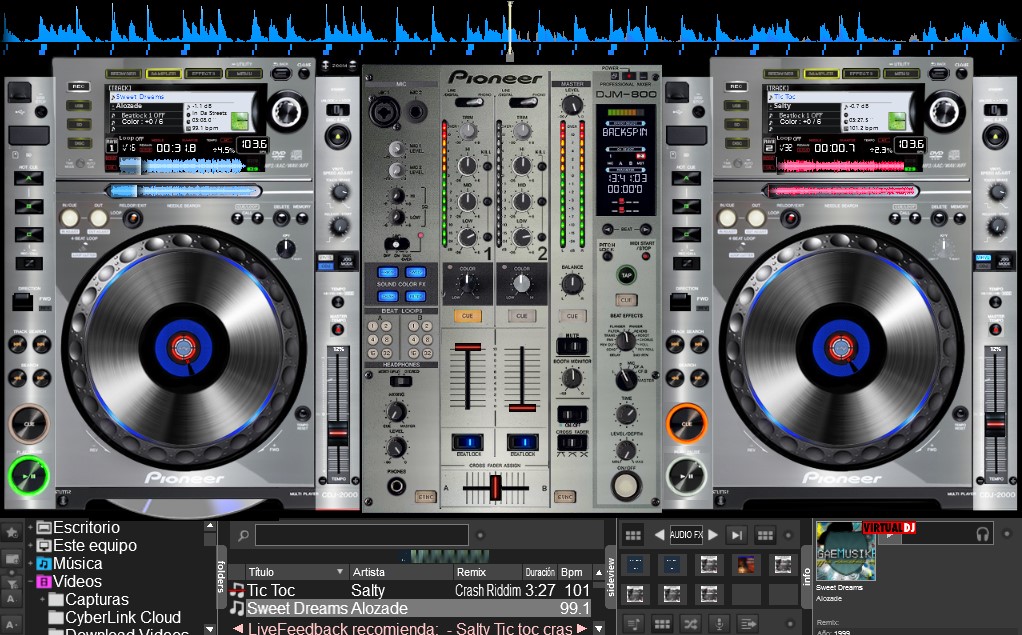This screenshot has width=1022, height=635.
Task: Open the Sampler tab on left deck
Action: (163, 74)
